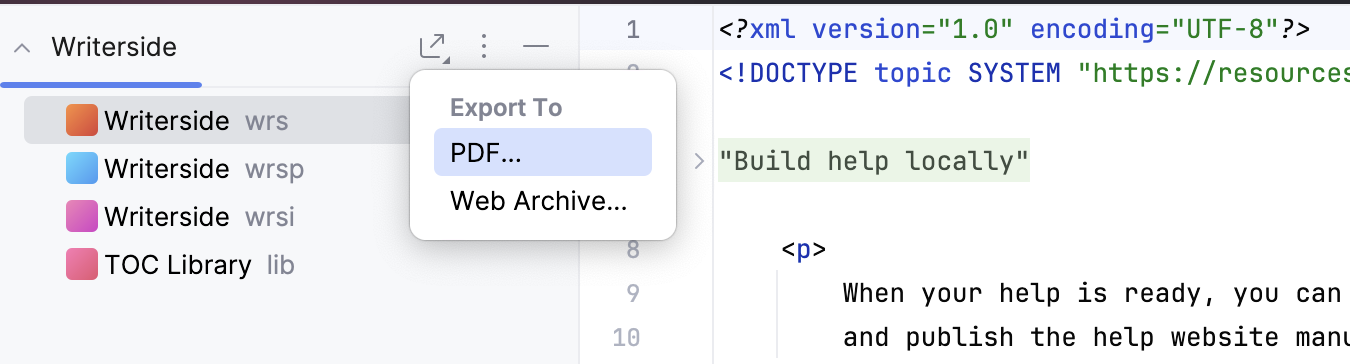Click the DOCTYPE topic SYSTEM line
This screenshot has height=364, width=1350.
1034,73
